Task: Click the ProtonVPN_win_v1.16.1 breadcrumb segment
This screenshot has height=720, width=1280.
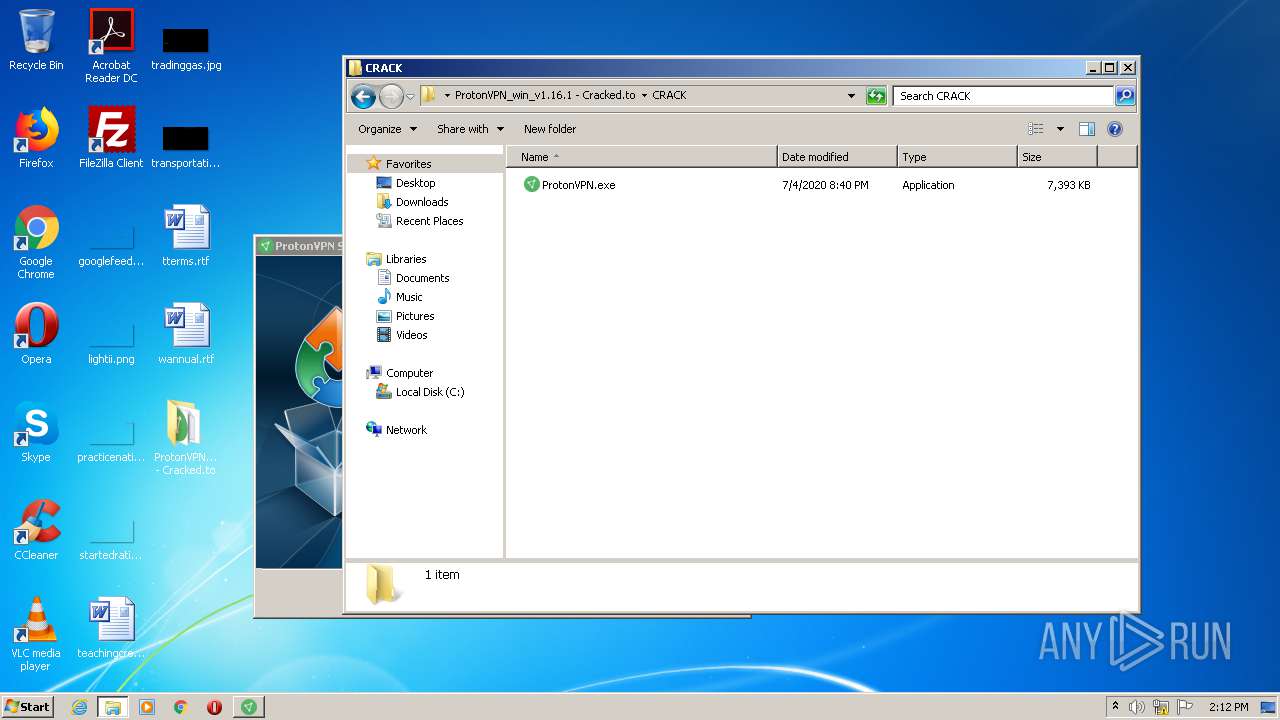Action: 545,96
